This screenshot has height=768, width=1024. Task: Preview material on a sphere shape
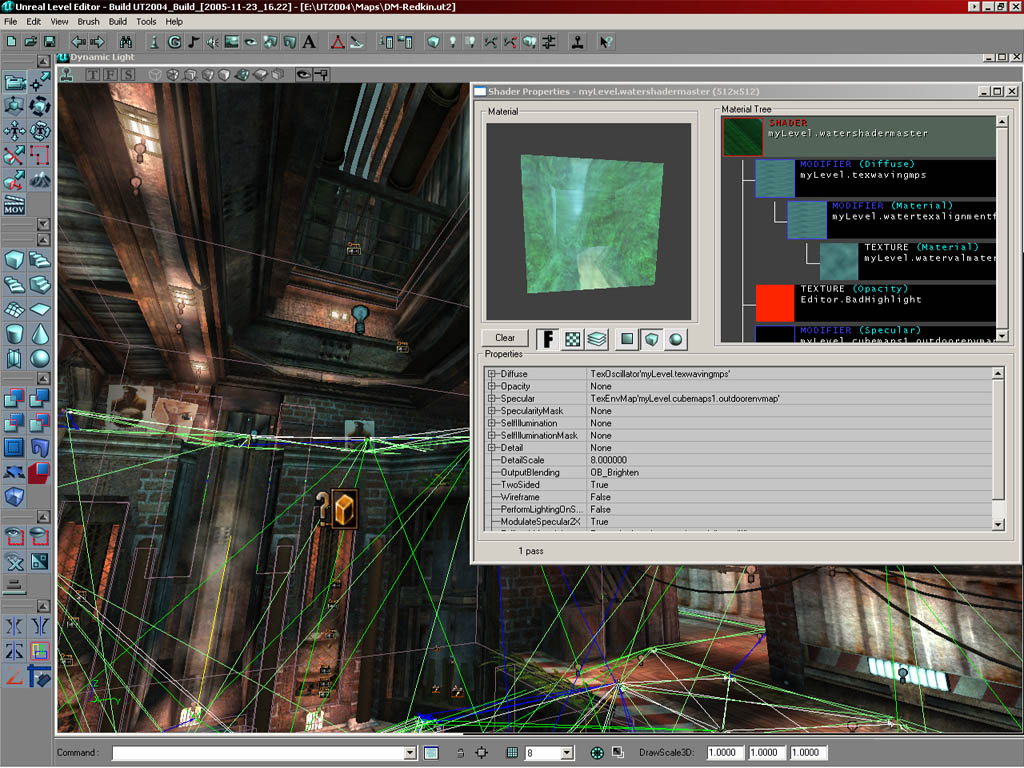(676, 339)
